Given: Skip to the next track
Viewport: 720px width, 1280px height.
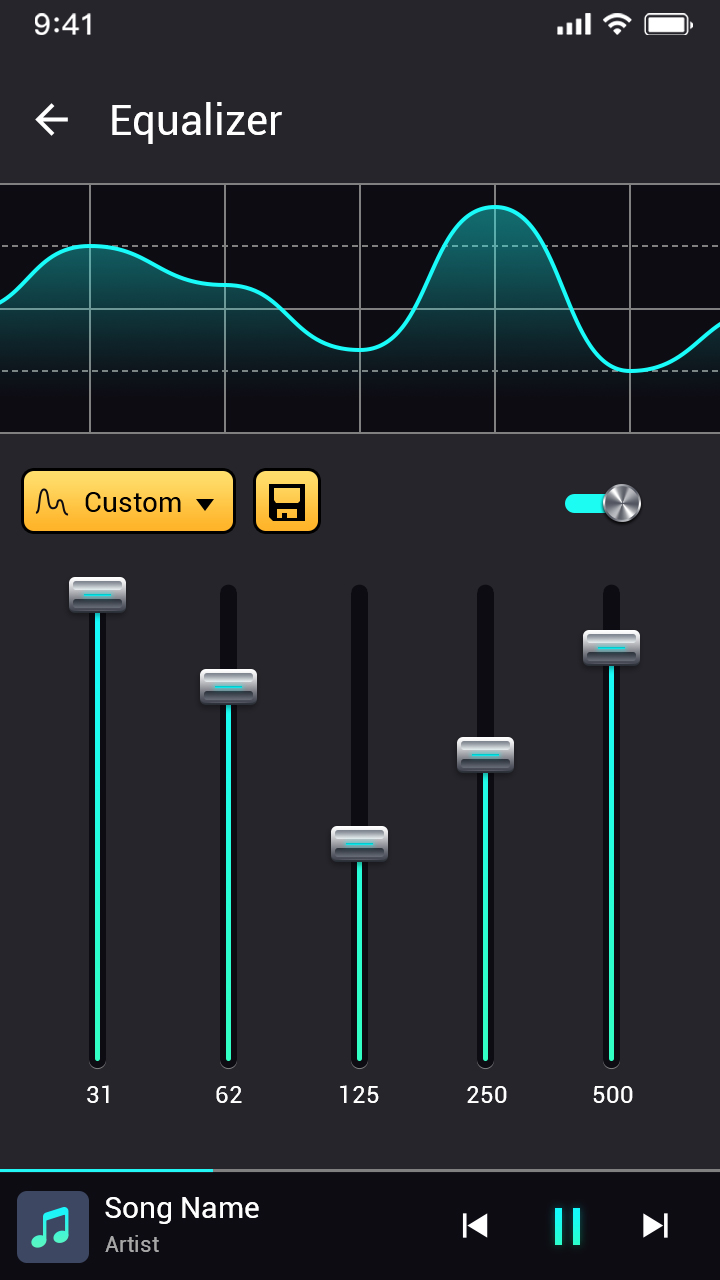Looking at the screenshot, I should [655, 1225].
